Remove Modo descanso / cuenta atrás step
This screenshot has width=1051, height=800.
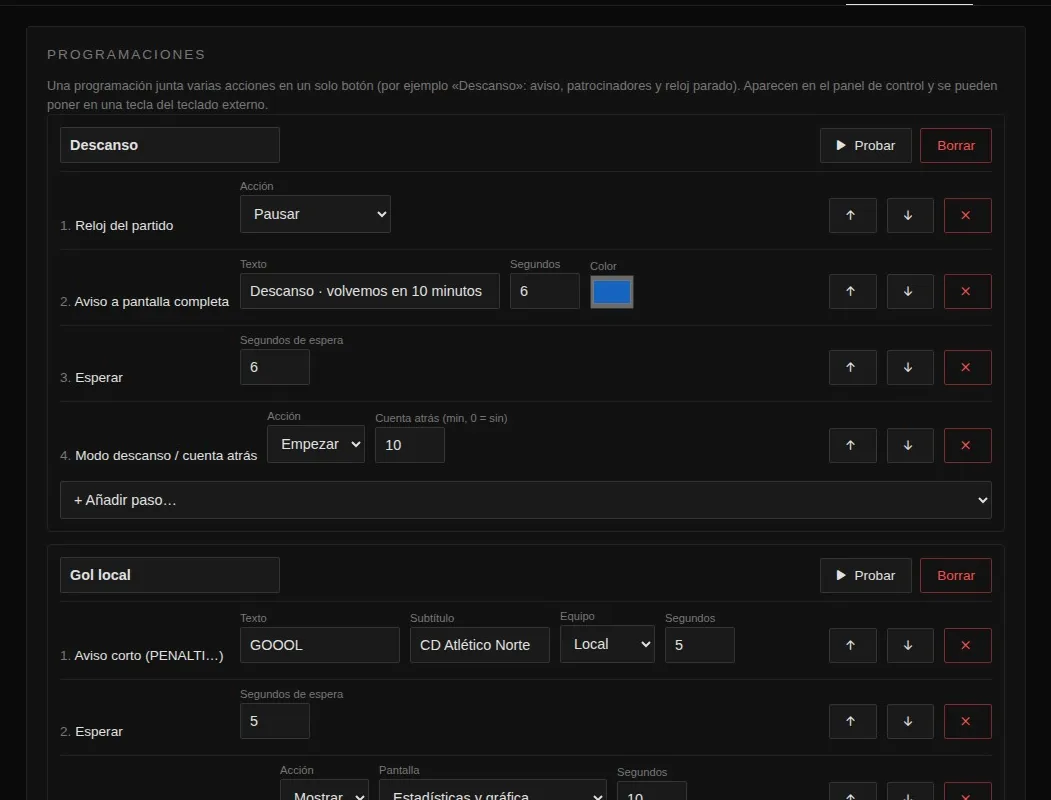(967, 446)
